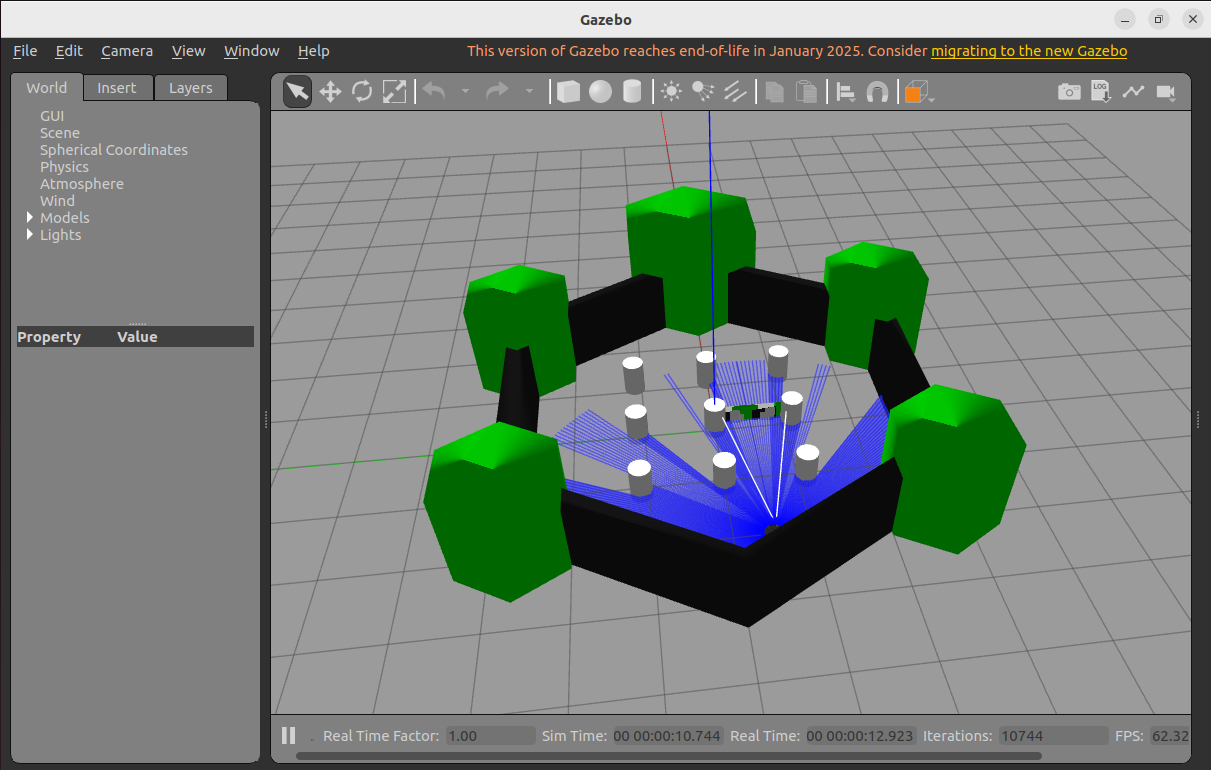Insert a box into the scene

tap(567, 91)
